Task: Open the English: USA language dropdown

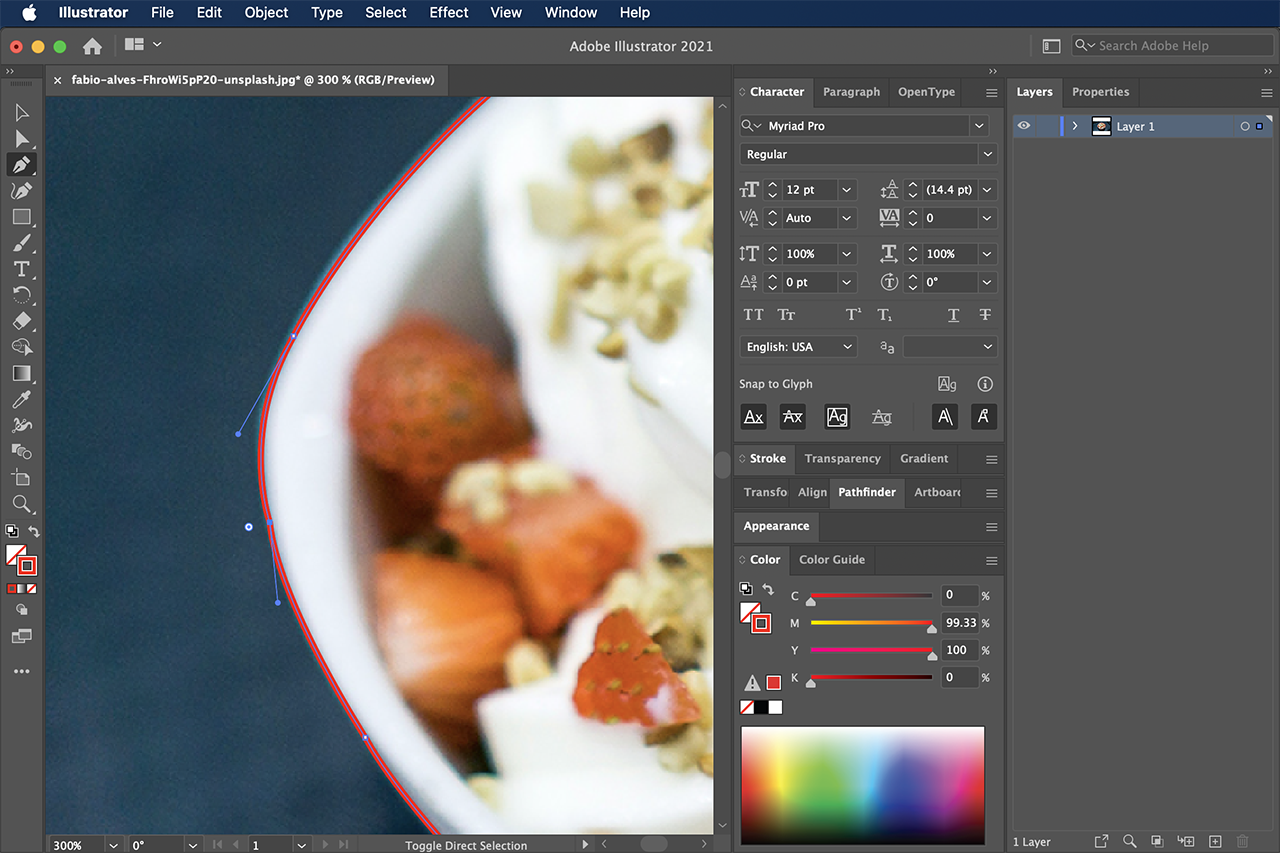Action: tap(799, 347)
